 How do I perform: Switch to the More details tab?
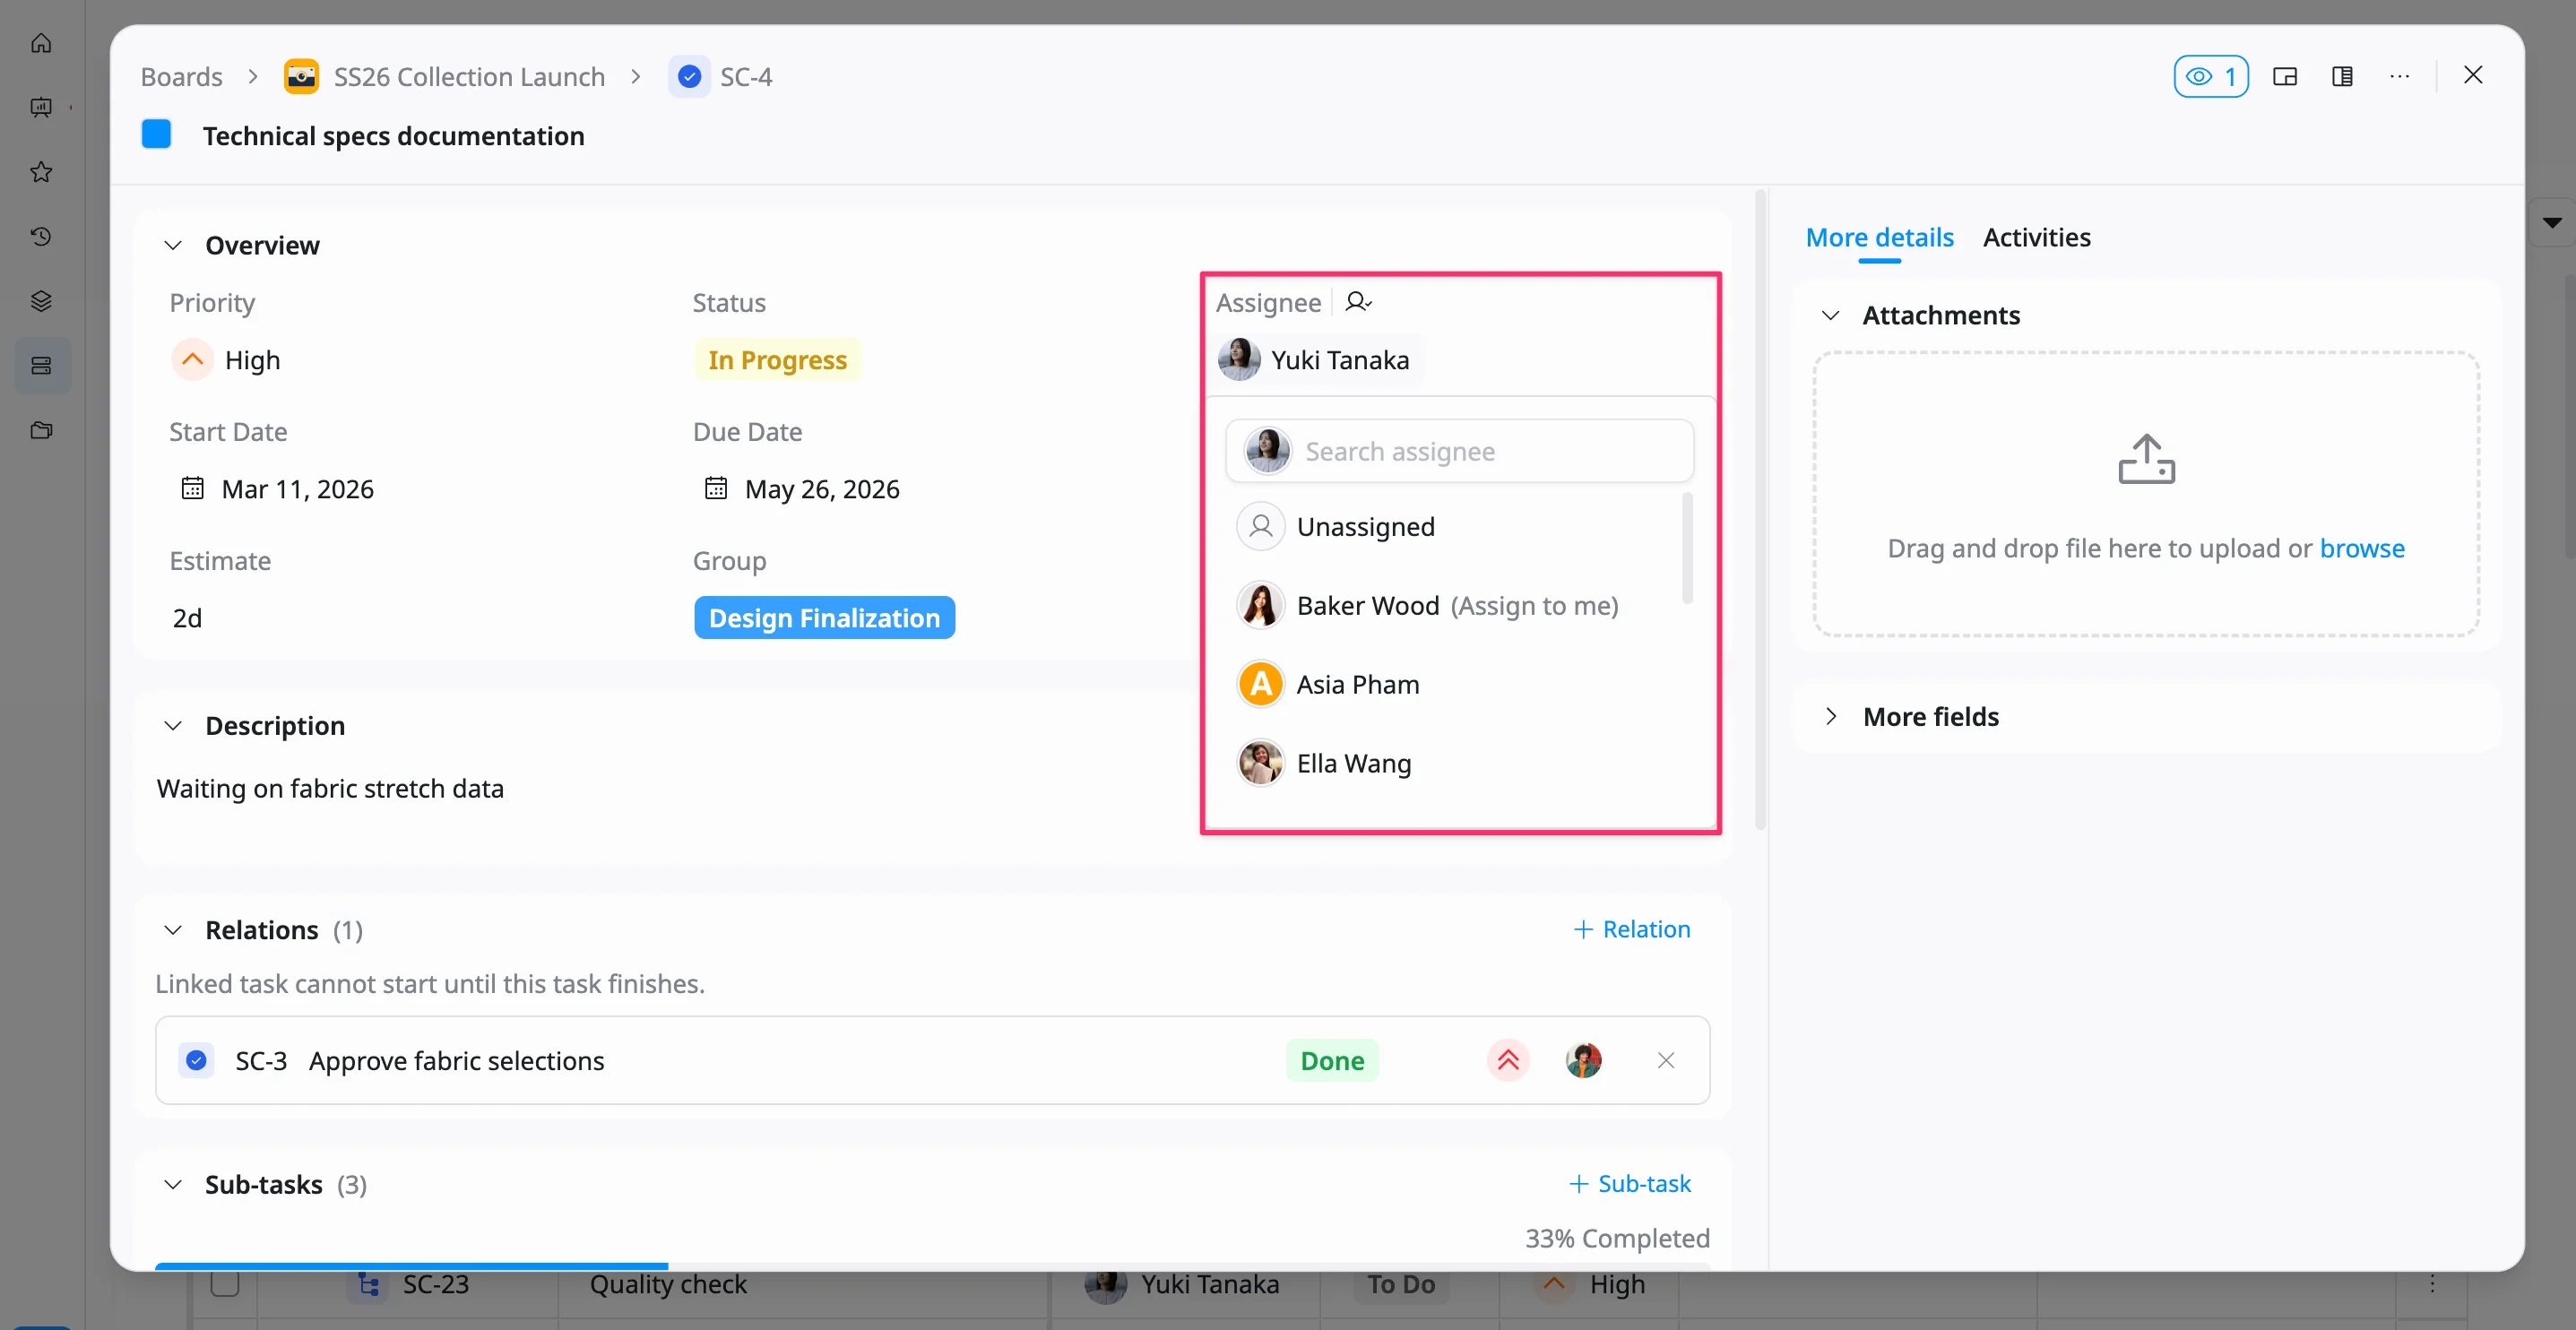point(1879,237)
